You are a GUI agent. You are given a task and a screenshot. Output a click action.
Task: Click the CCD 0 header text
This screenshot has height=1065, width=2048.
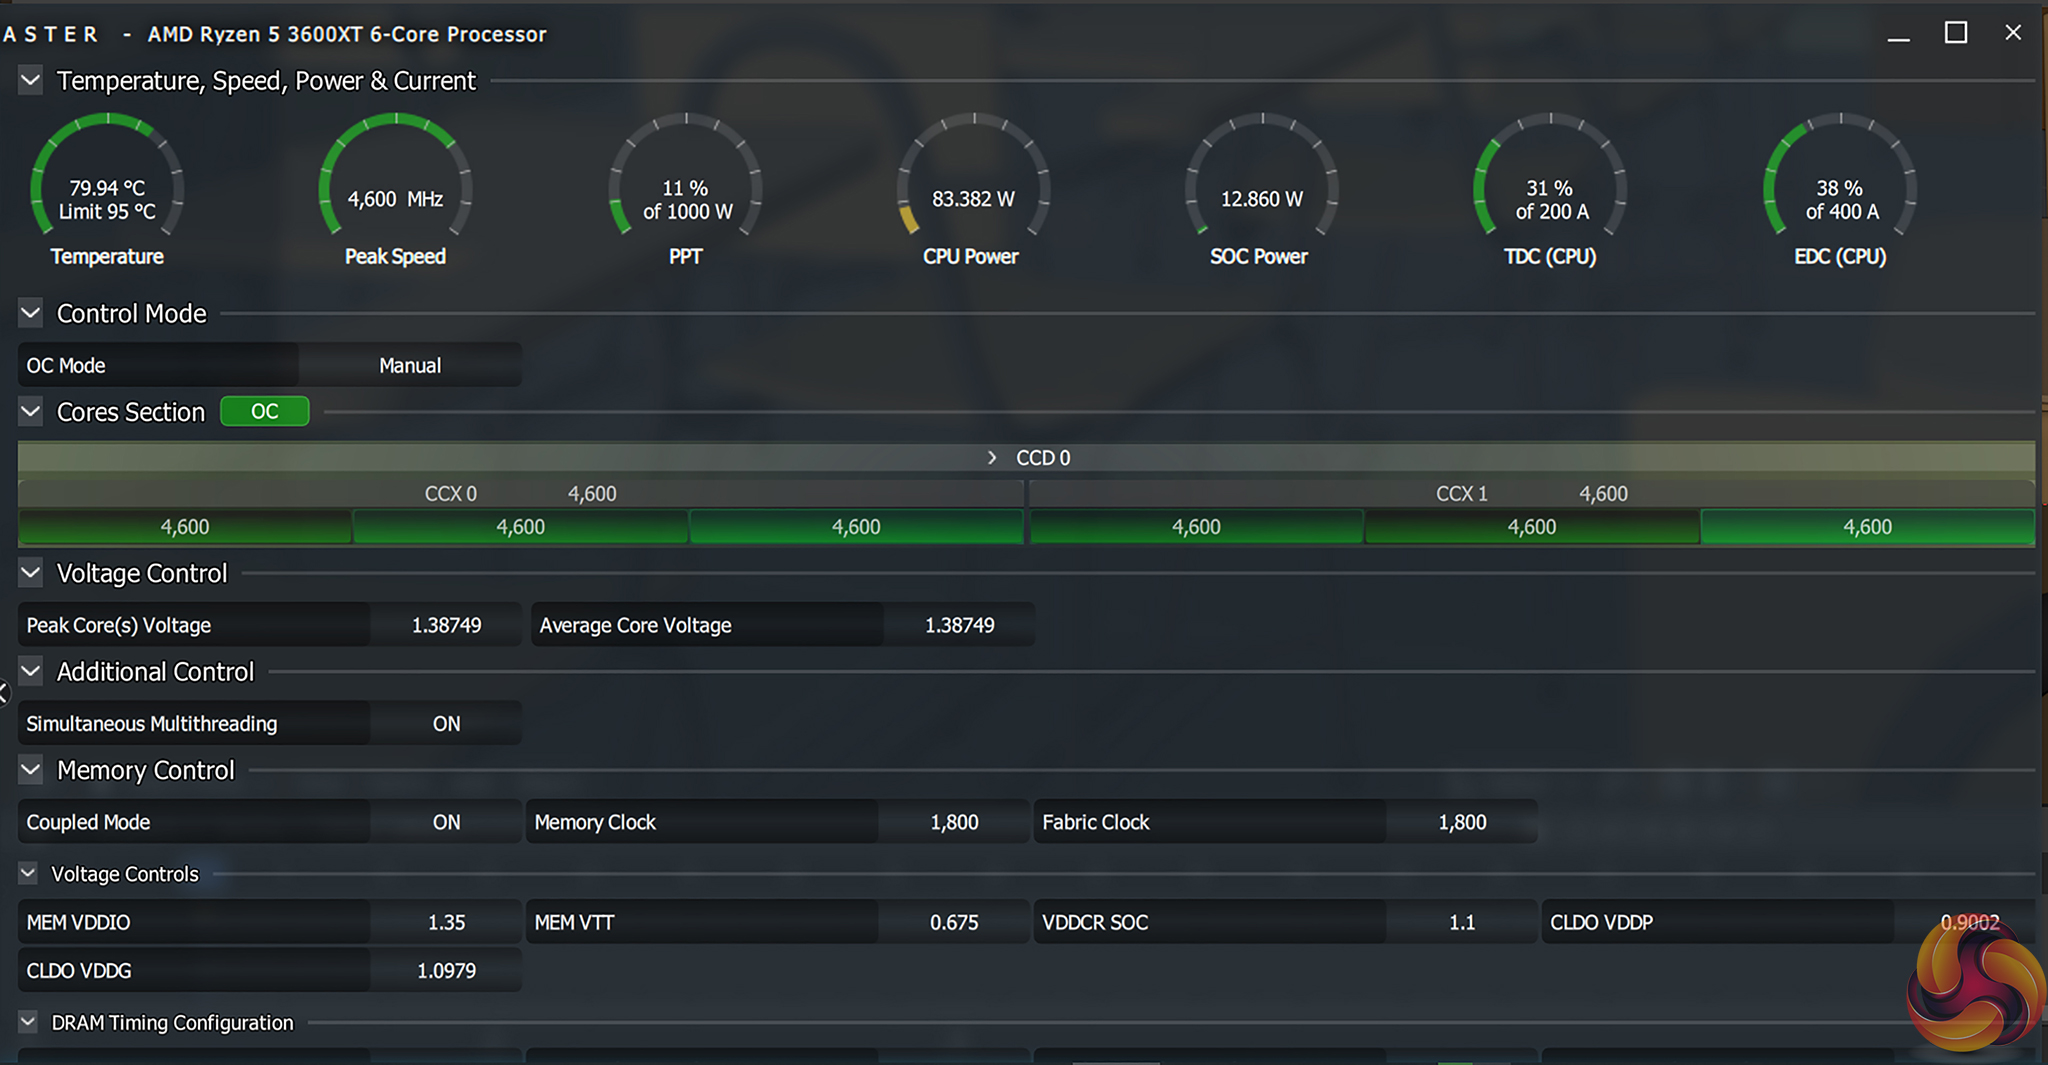point(1043,457)
